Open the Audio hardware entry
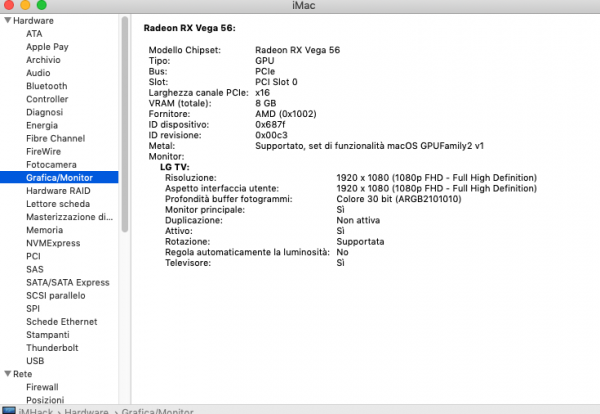Viewport: 600px width, 414px height. point(38,73)
